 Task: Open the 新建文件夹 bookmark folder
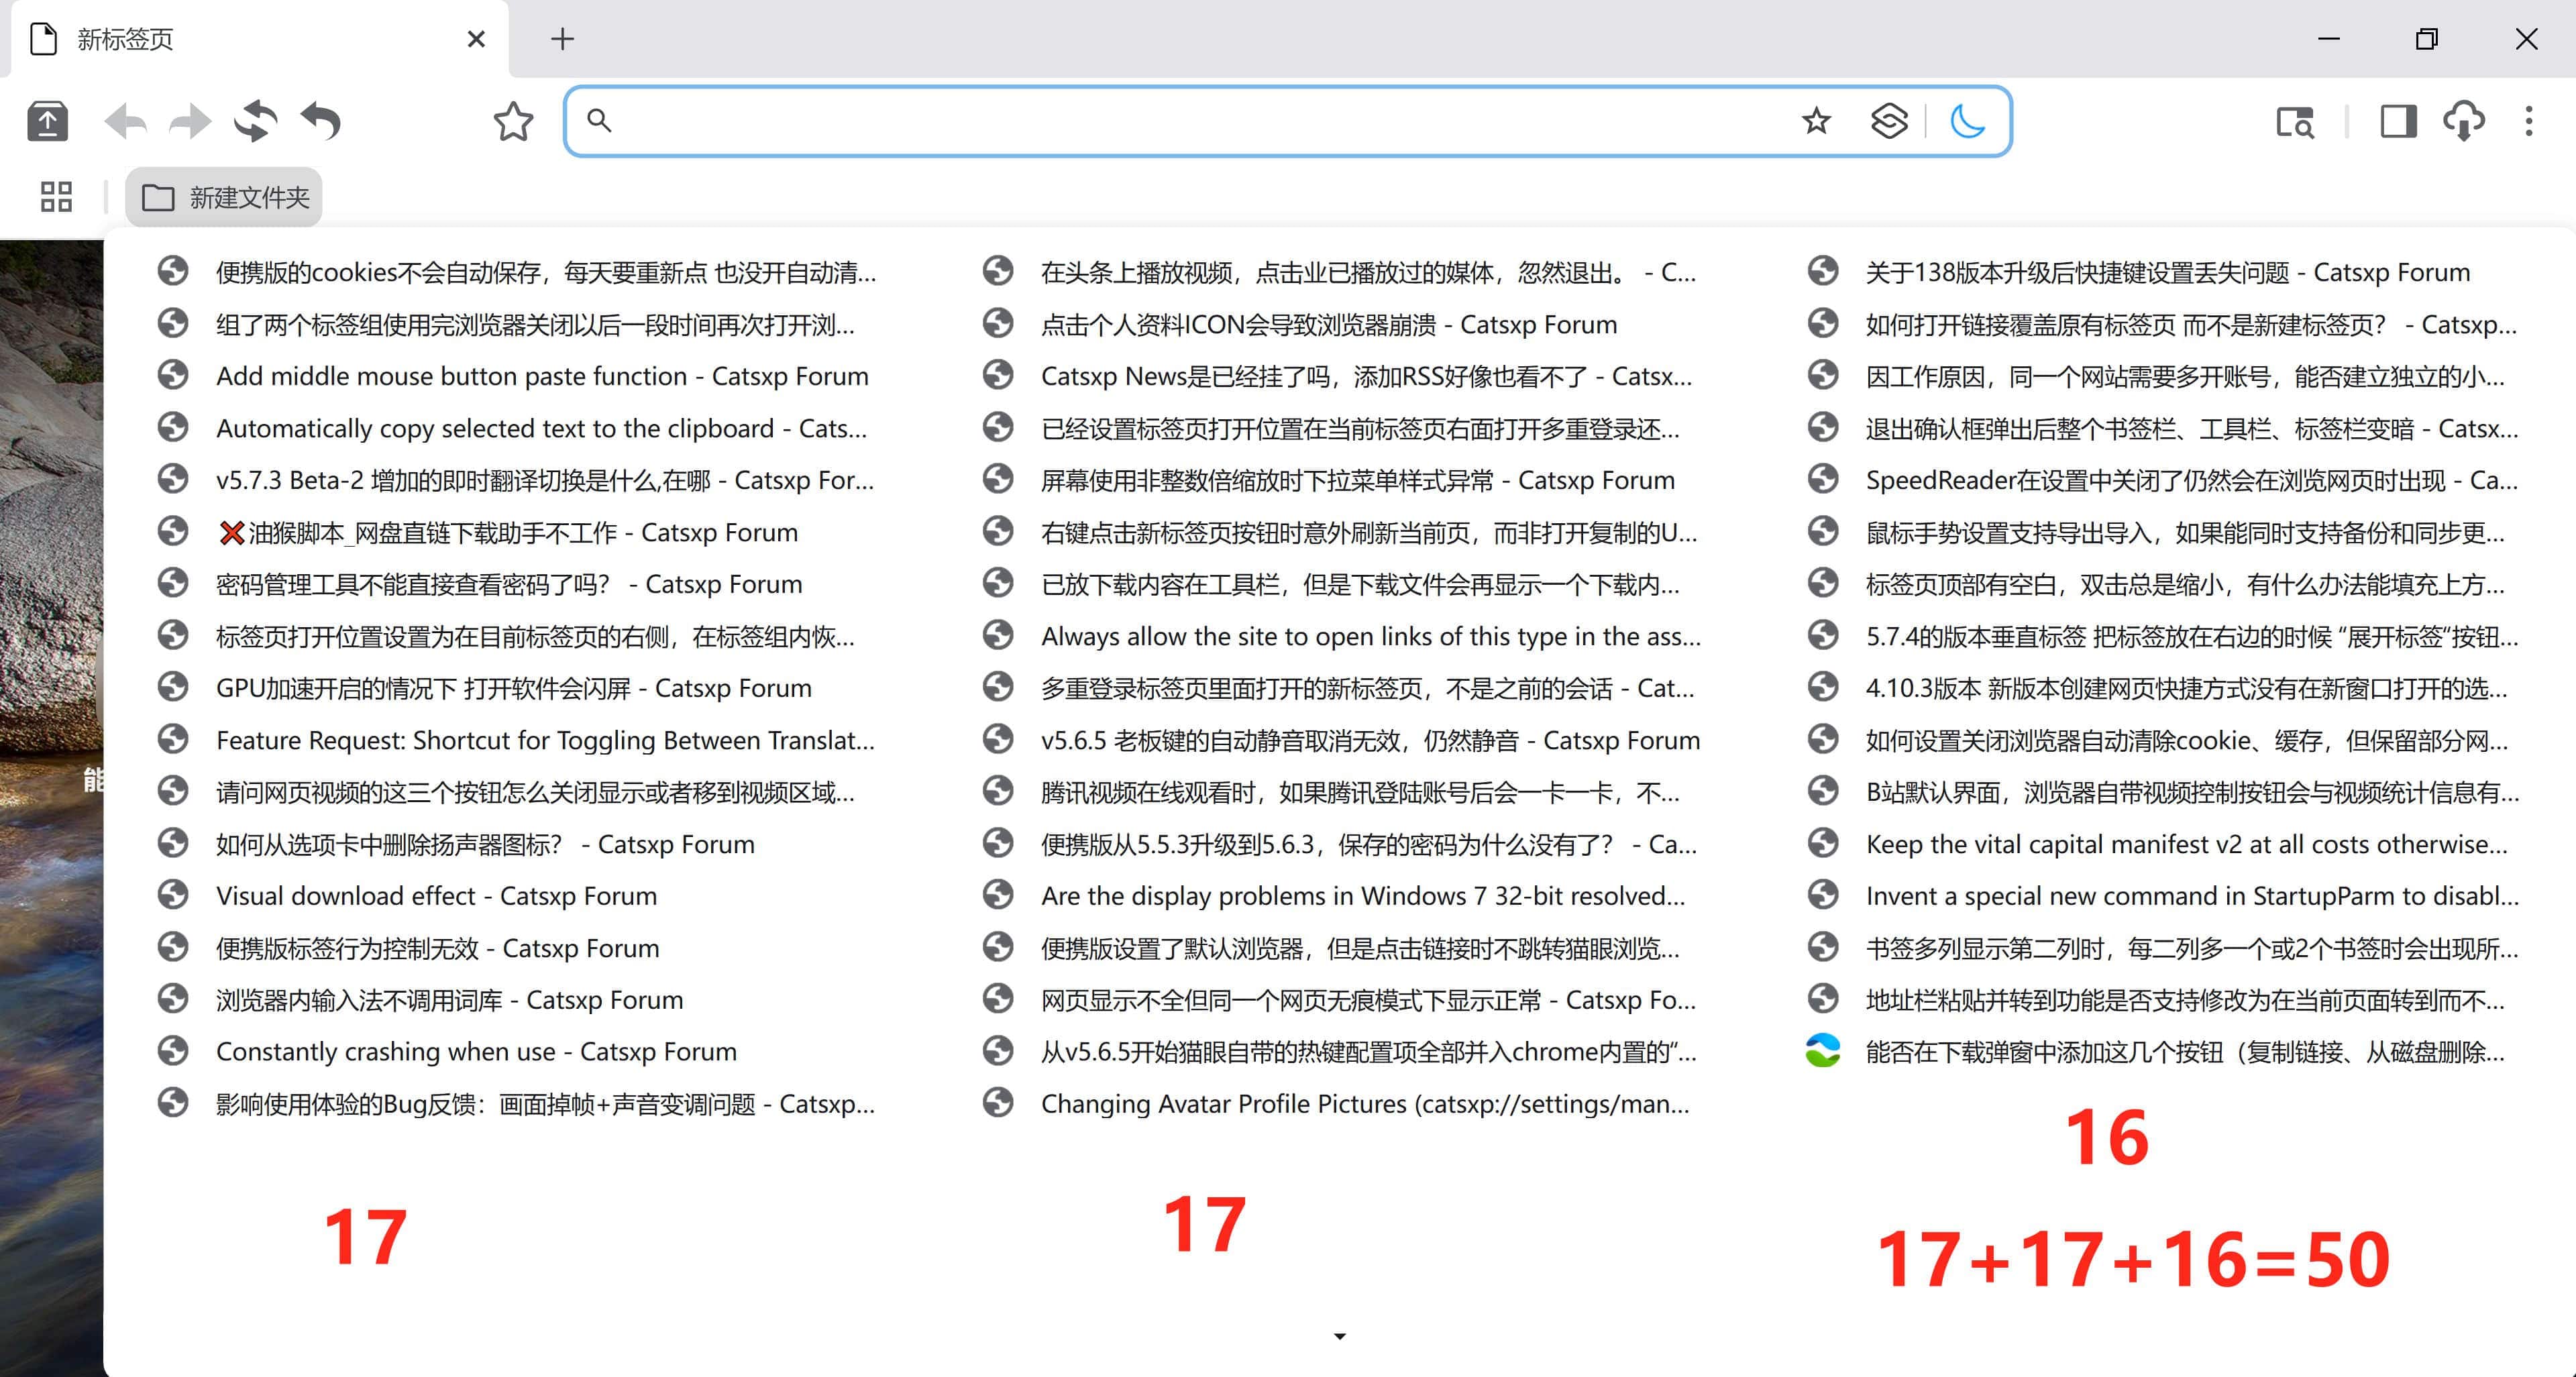pyautogui.click(x=224, y=197)
